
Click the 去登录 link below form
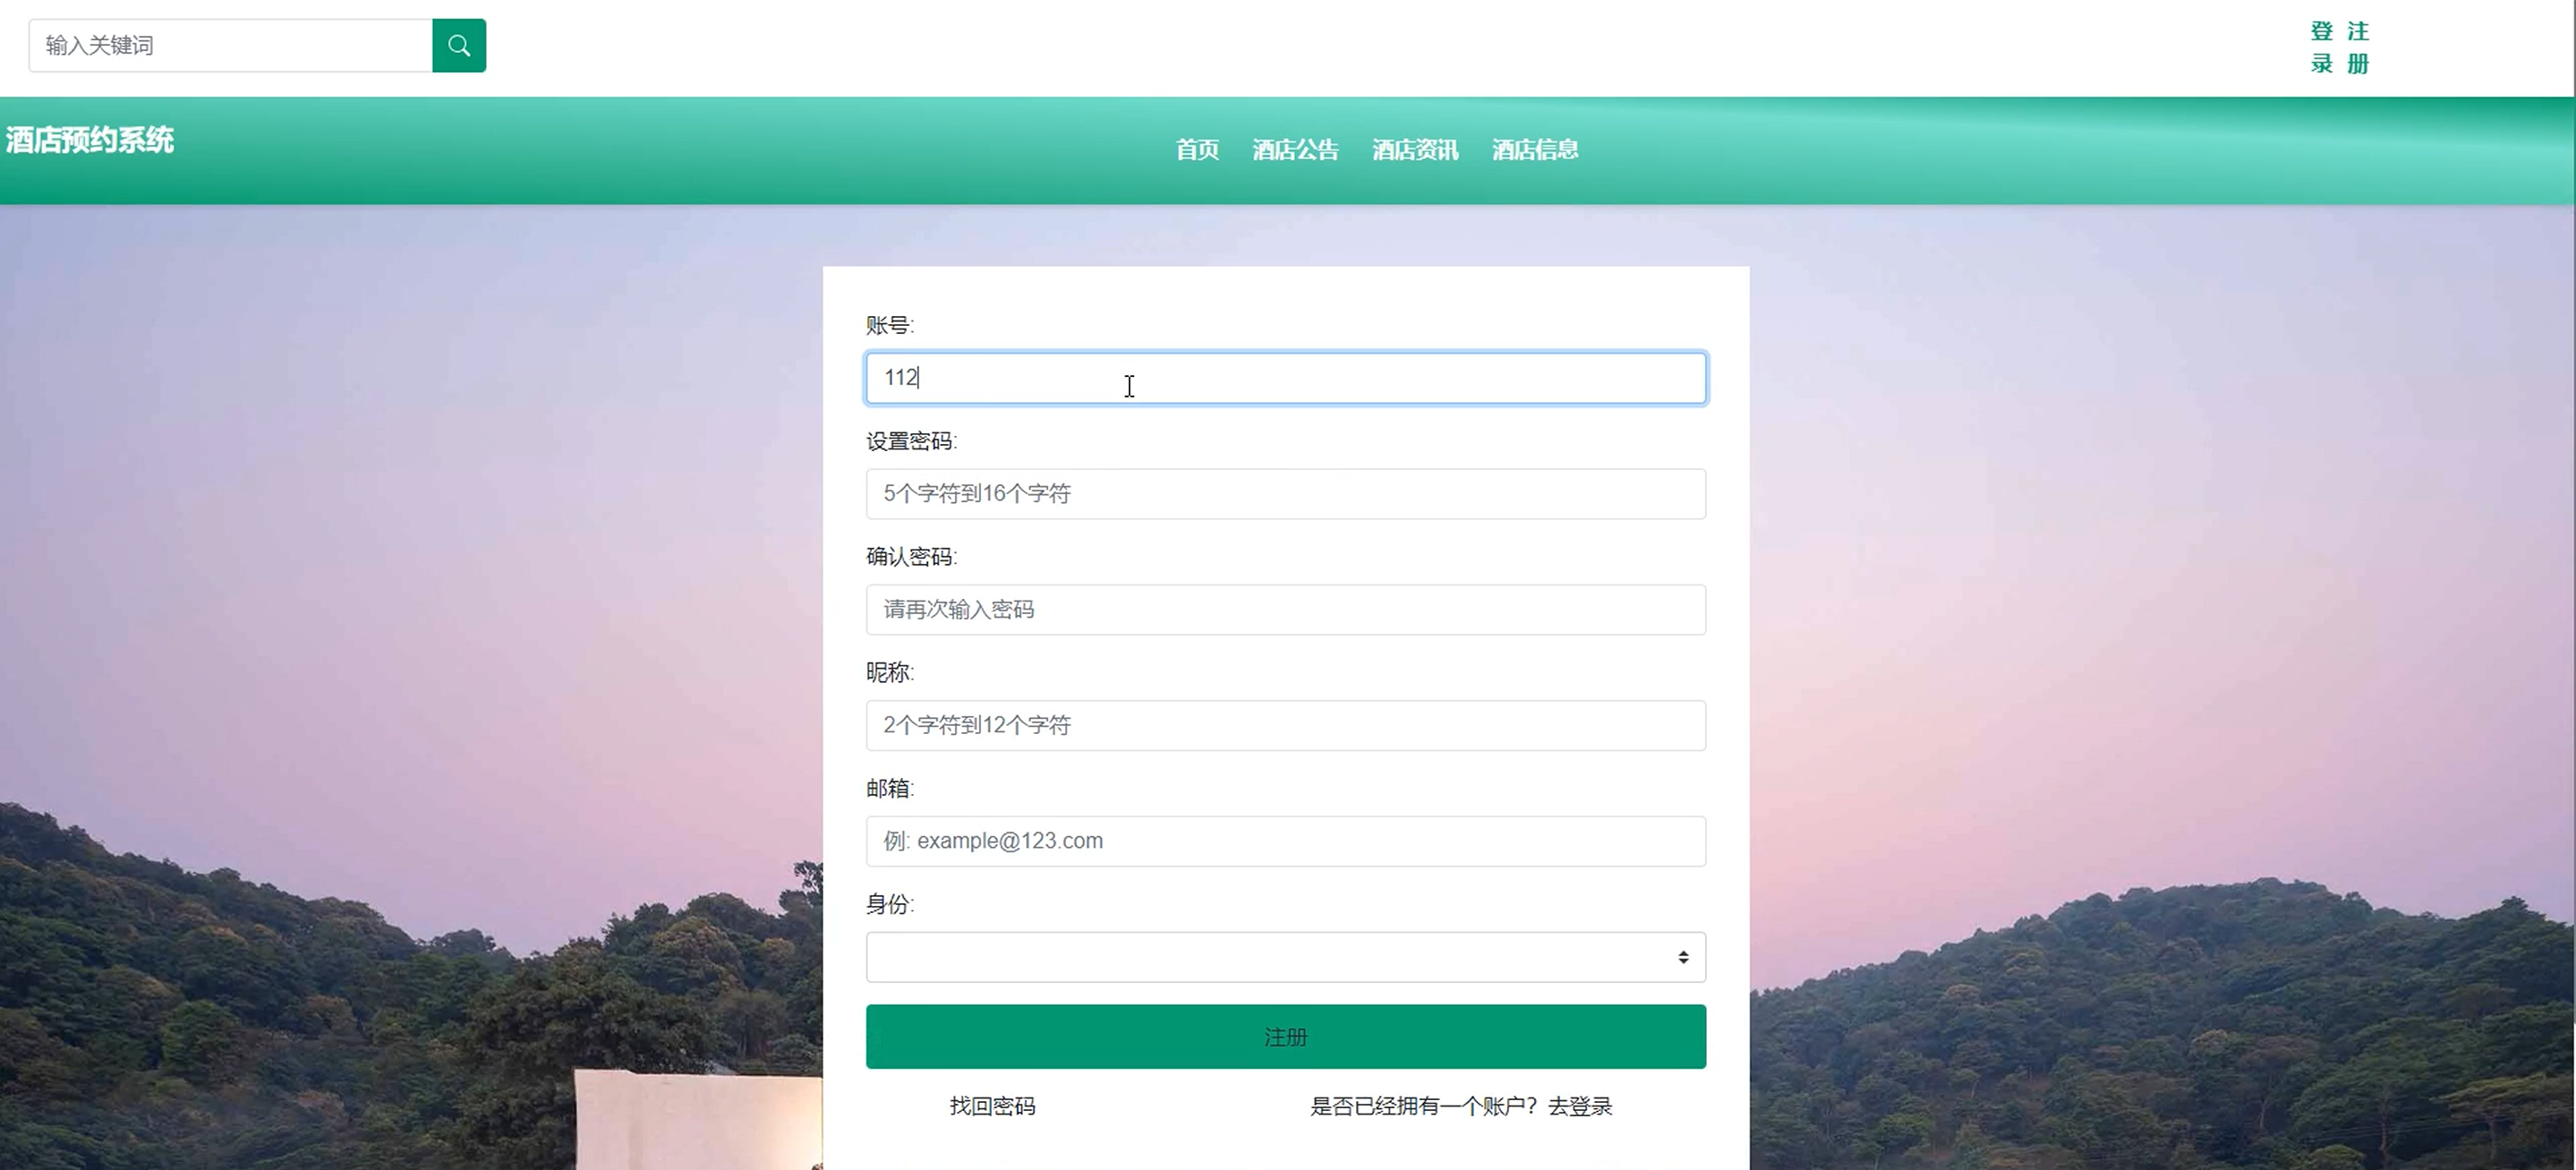(x=1580, y=1106)
